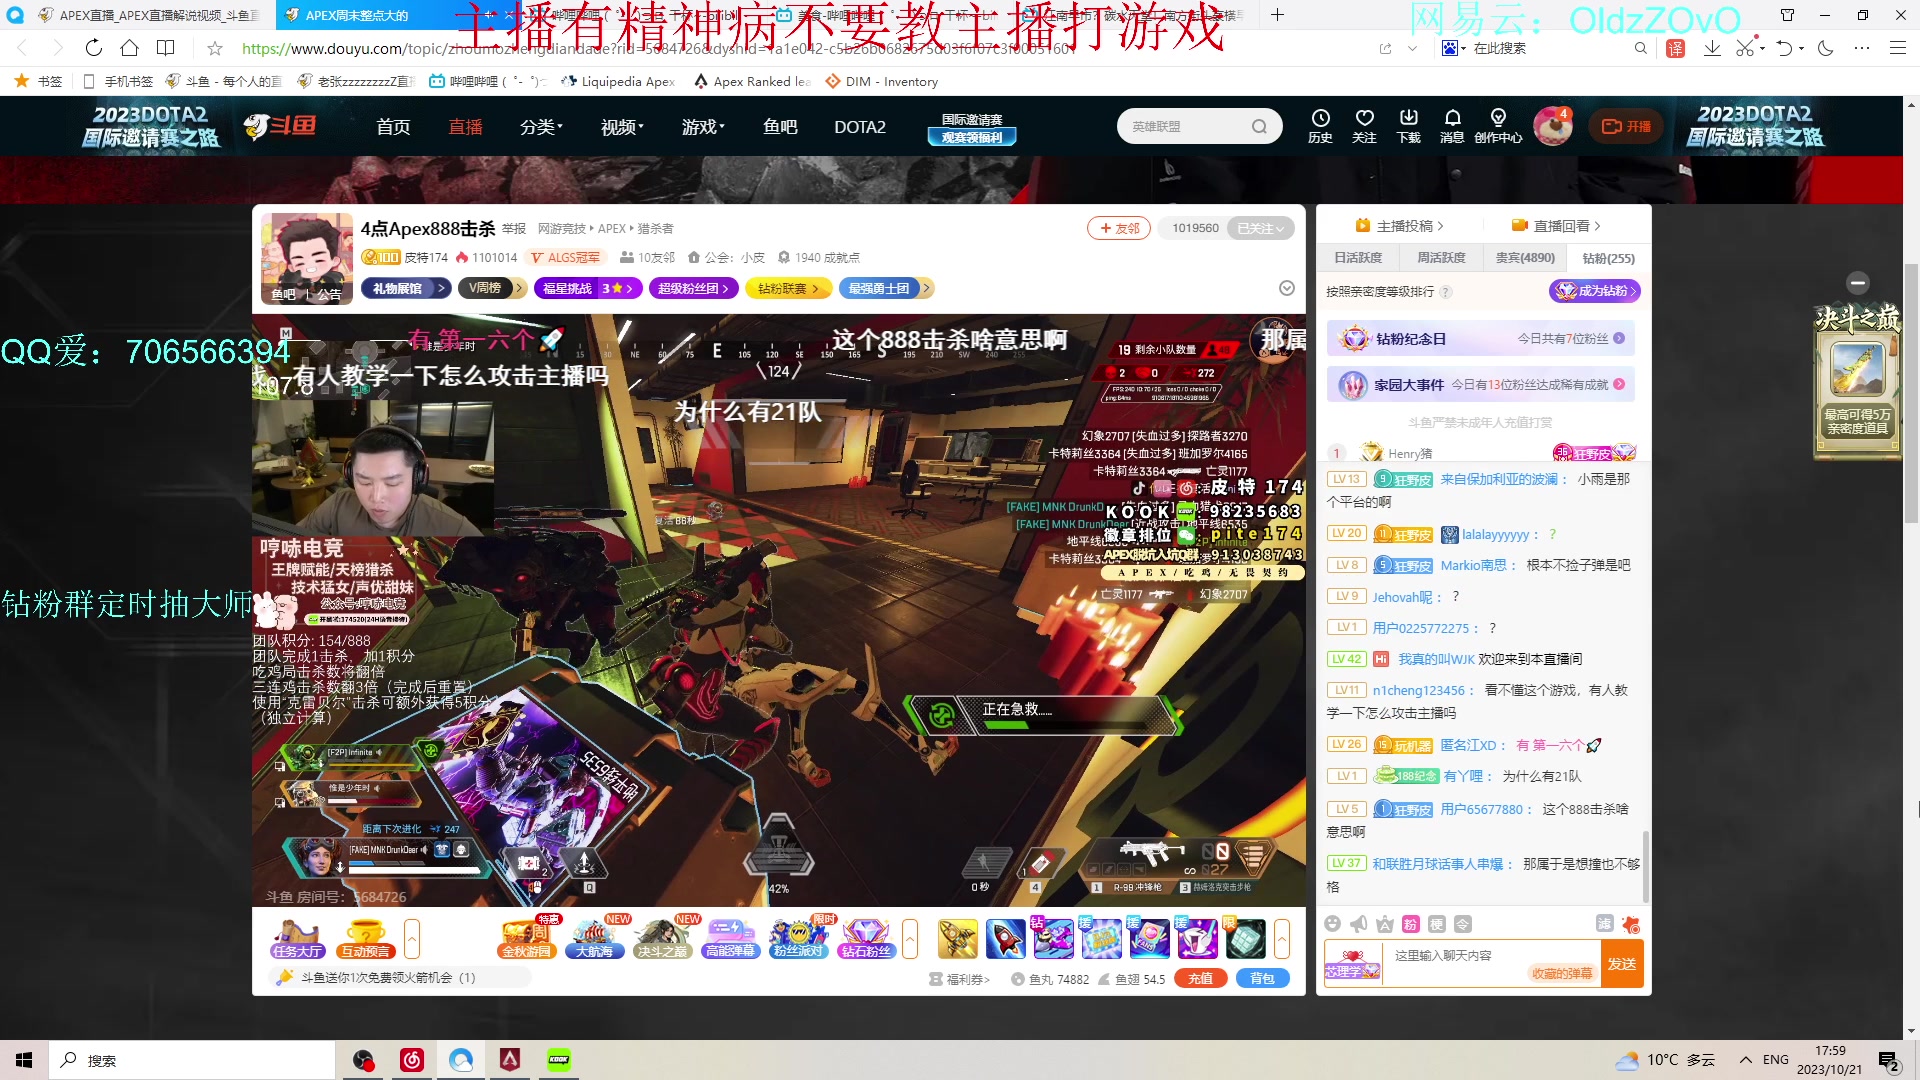The height and width of the screenshot is (1080, 1920).
Task: Expand the feature row arrow after 钻石粉丝
Action: click(x=910, y=939)
